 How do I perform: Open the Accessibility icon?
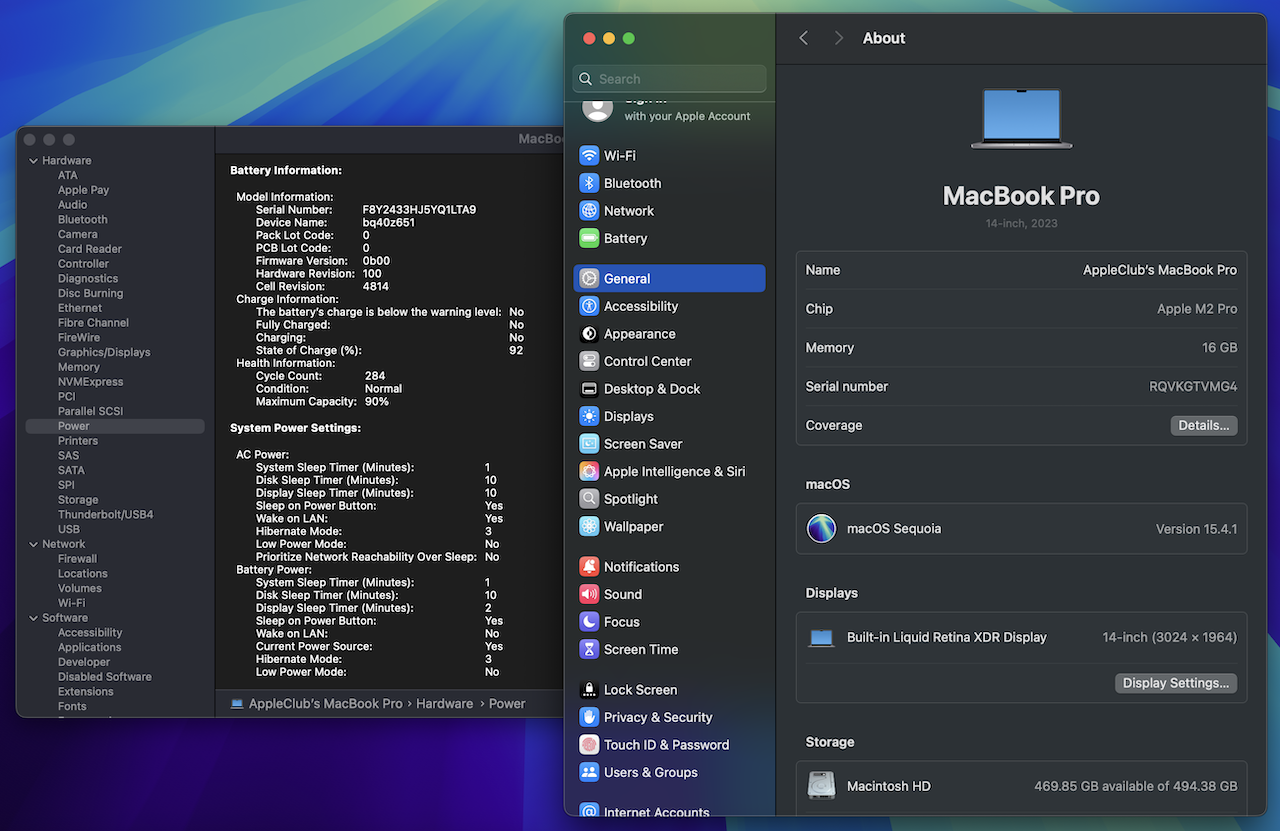coord(589,306)
